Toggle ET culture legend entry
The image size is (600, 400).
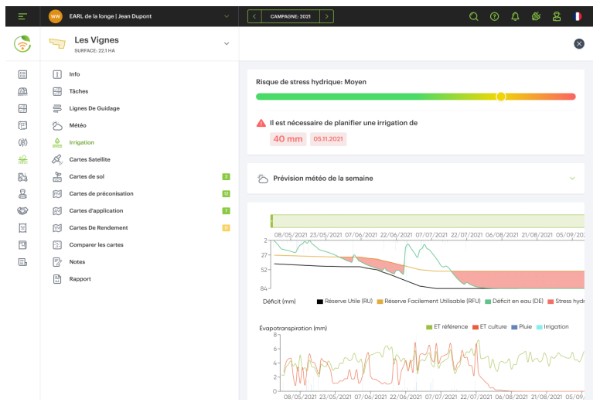[x=490, y=327]
